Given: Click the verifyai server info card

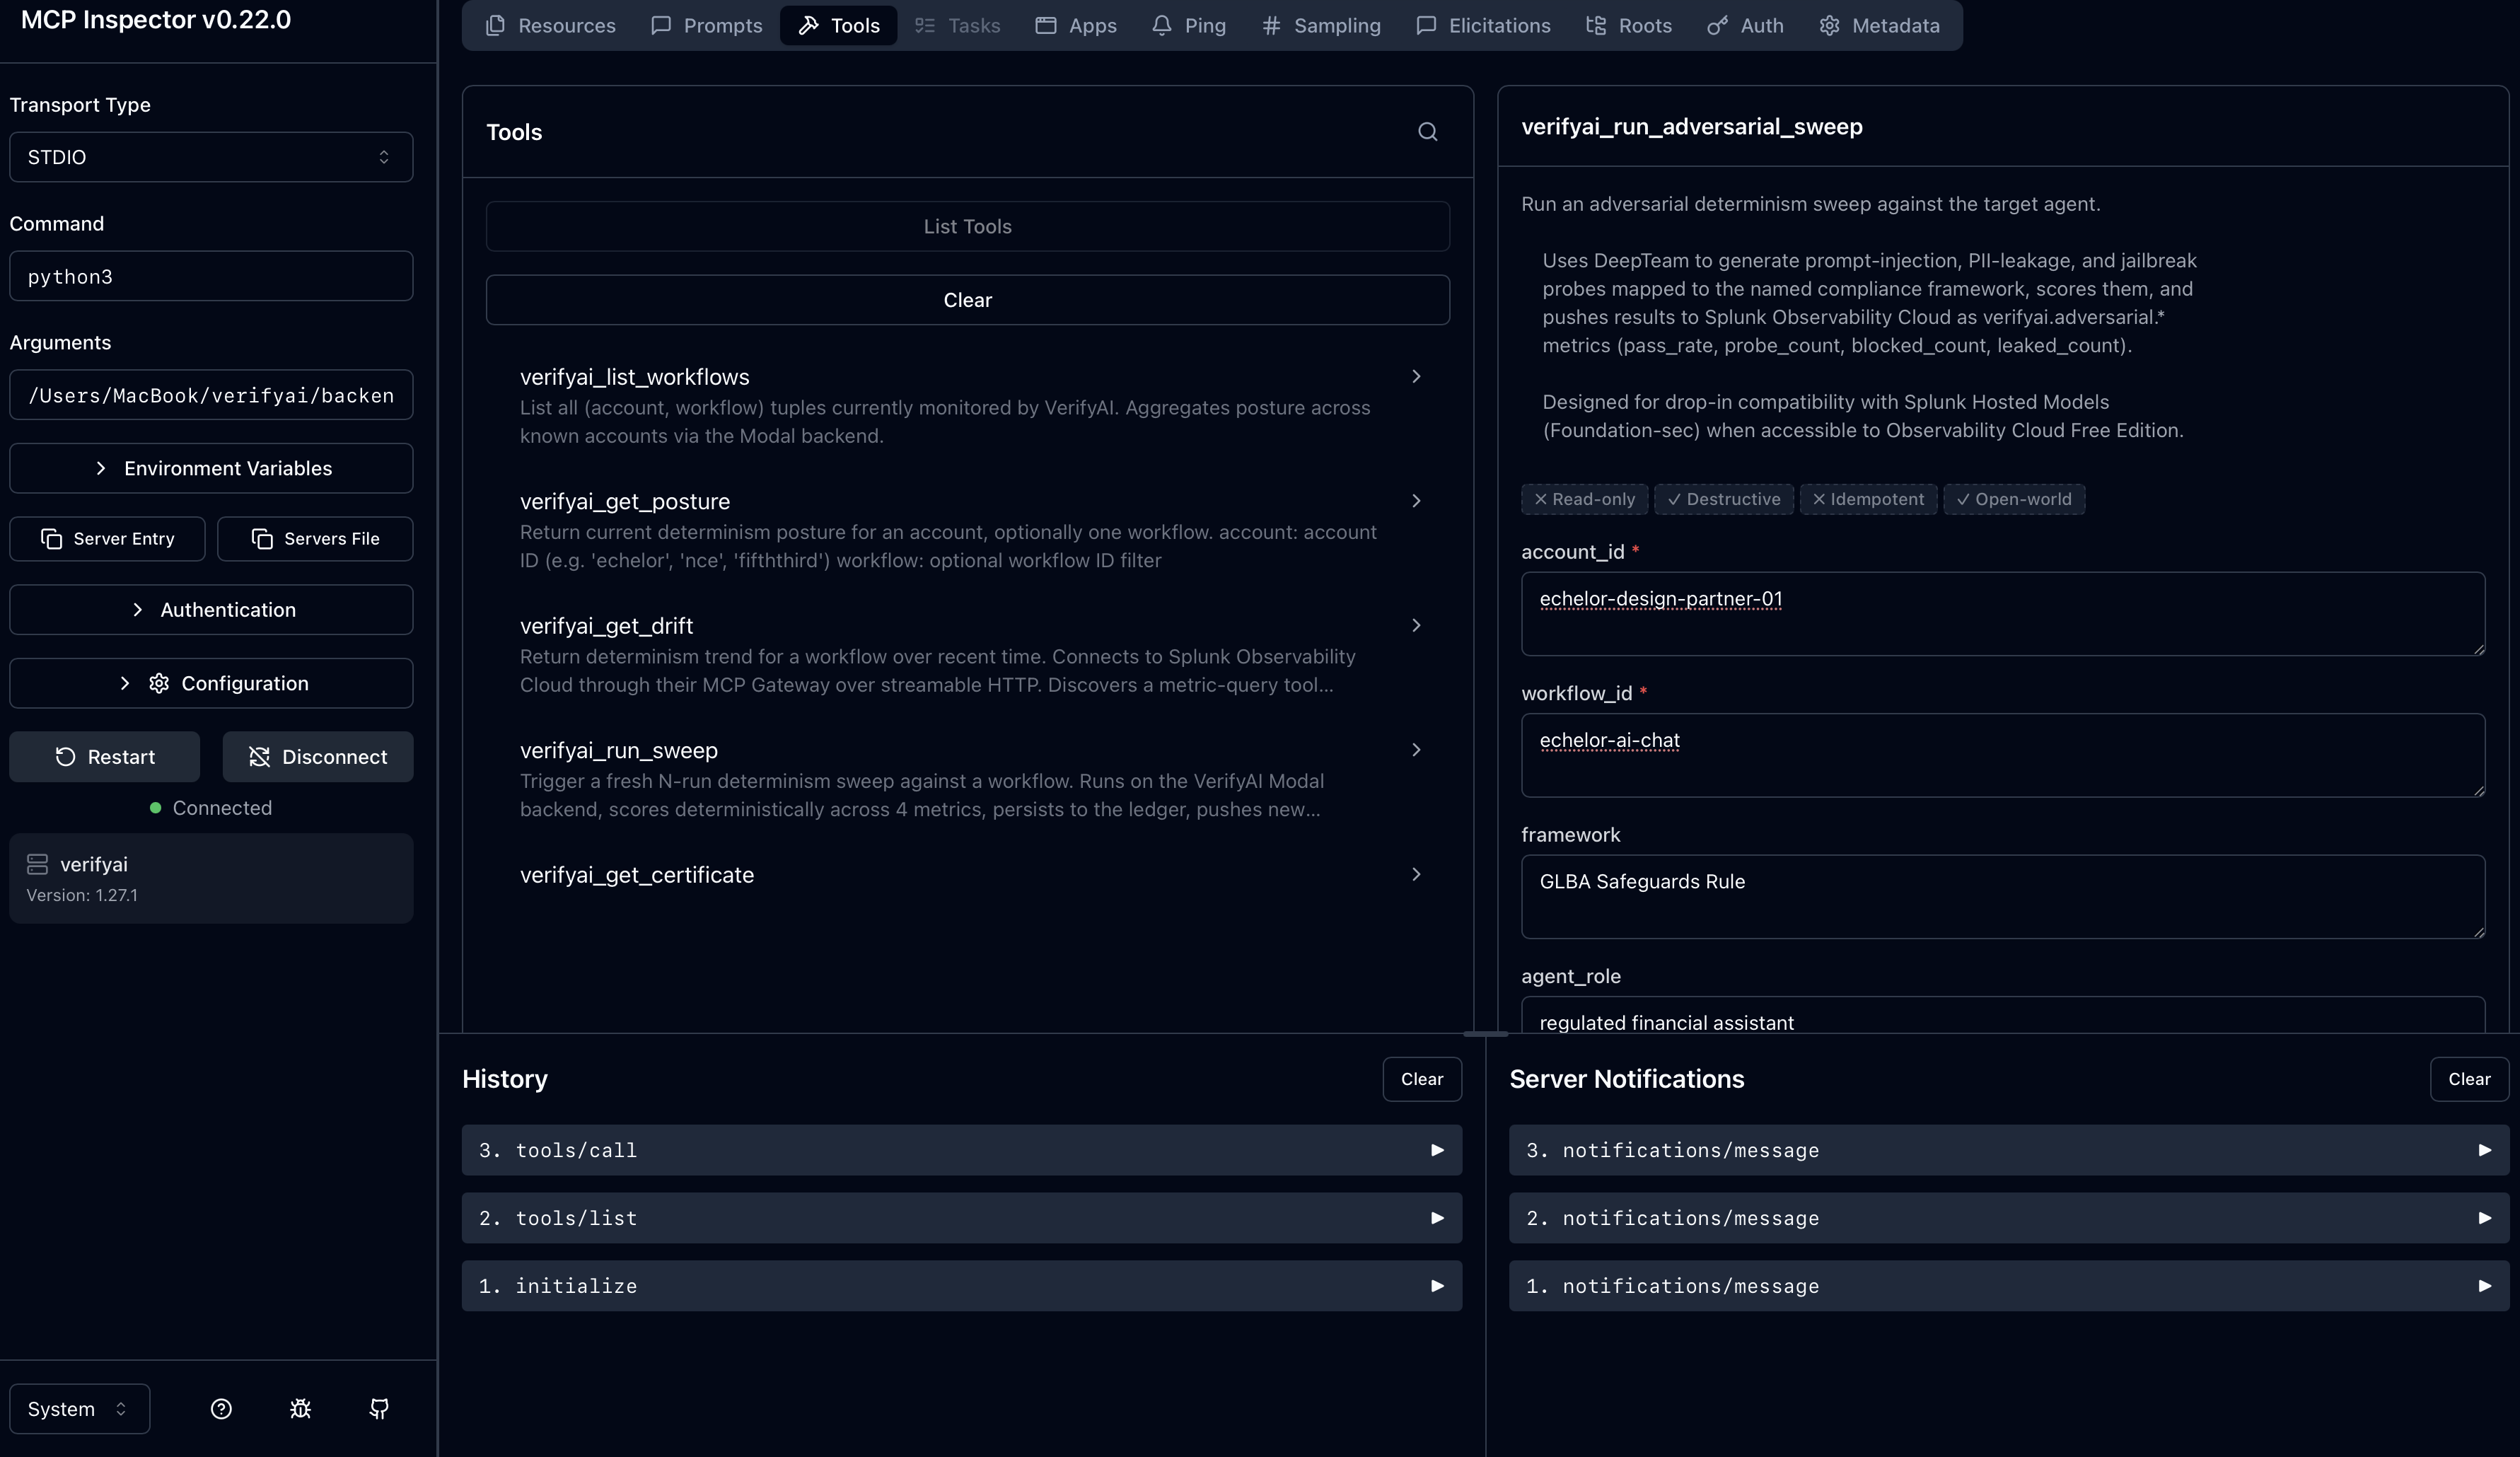Looking at the screenshot, I should [211, 878].
